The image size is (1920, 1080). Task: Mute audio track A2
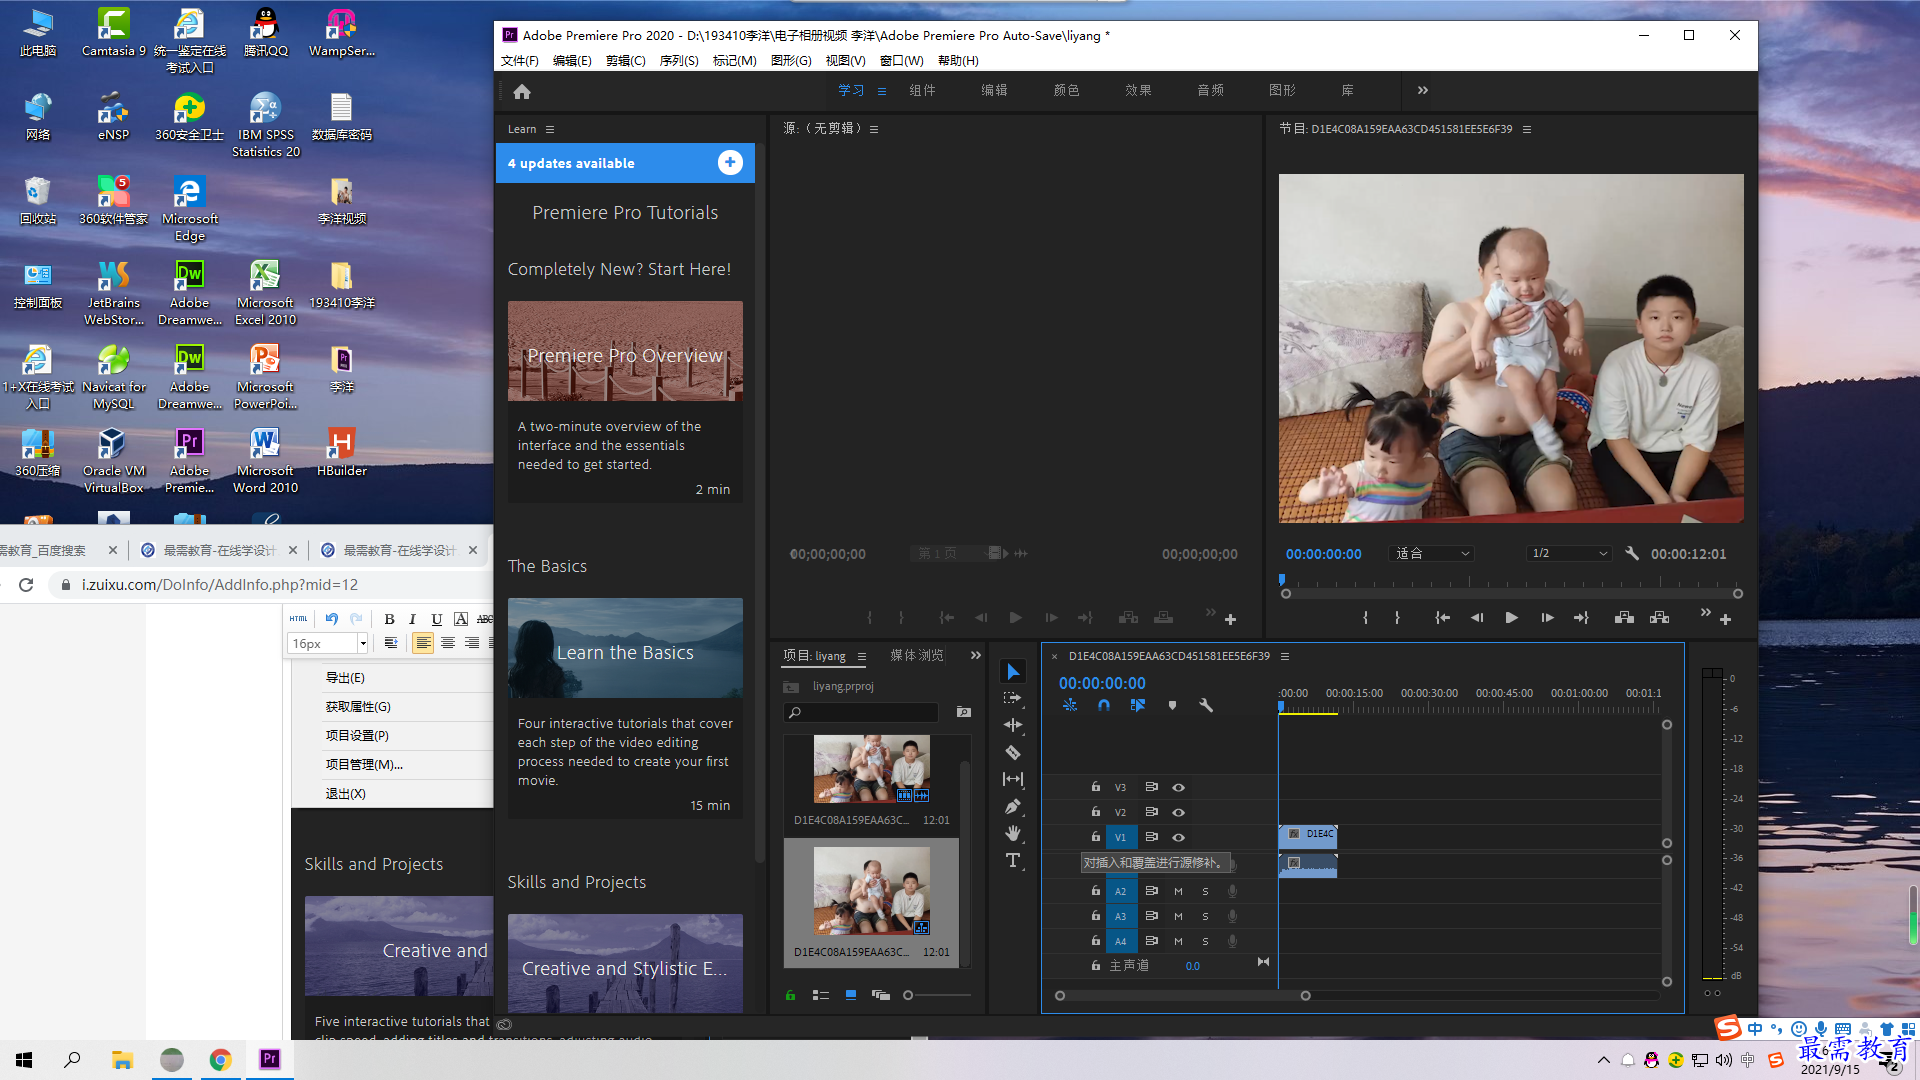click(x=1178, y=891)
